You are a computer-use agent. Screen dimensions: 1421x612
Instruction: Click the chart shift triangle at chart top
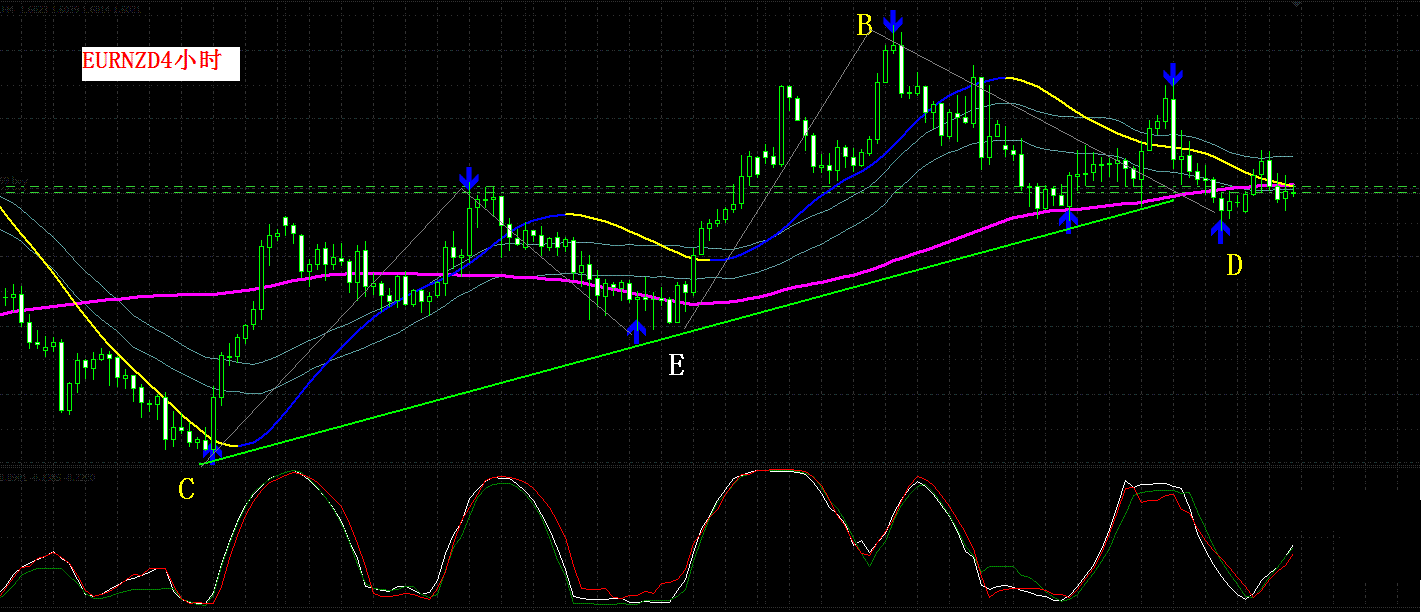click(x=1298, y=5)
